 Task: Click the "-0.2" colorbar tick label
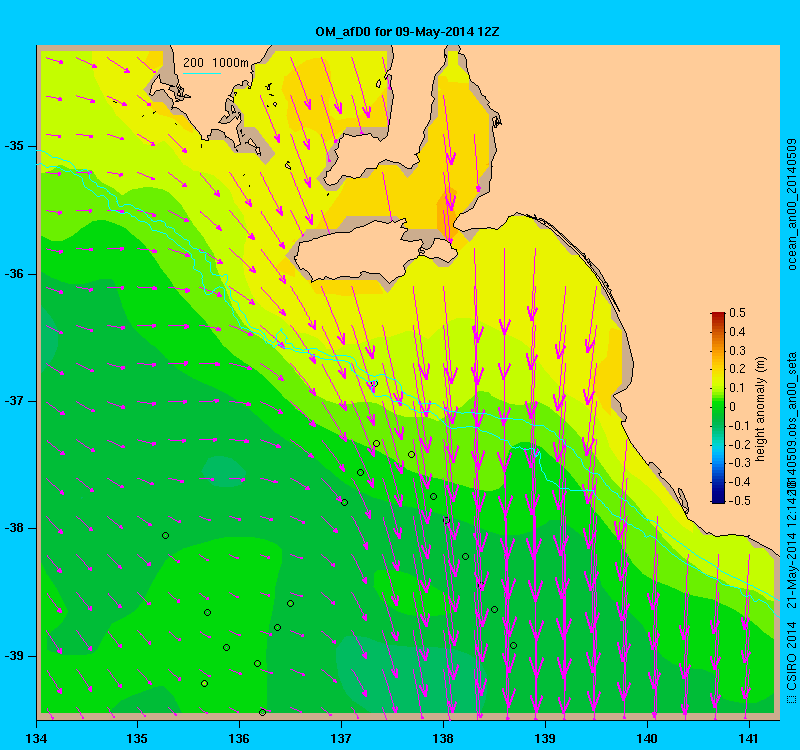739,444
